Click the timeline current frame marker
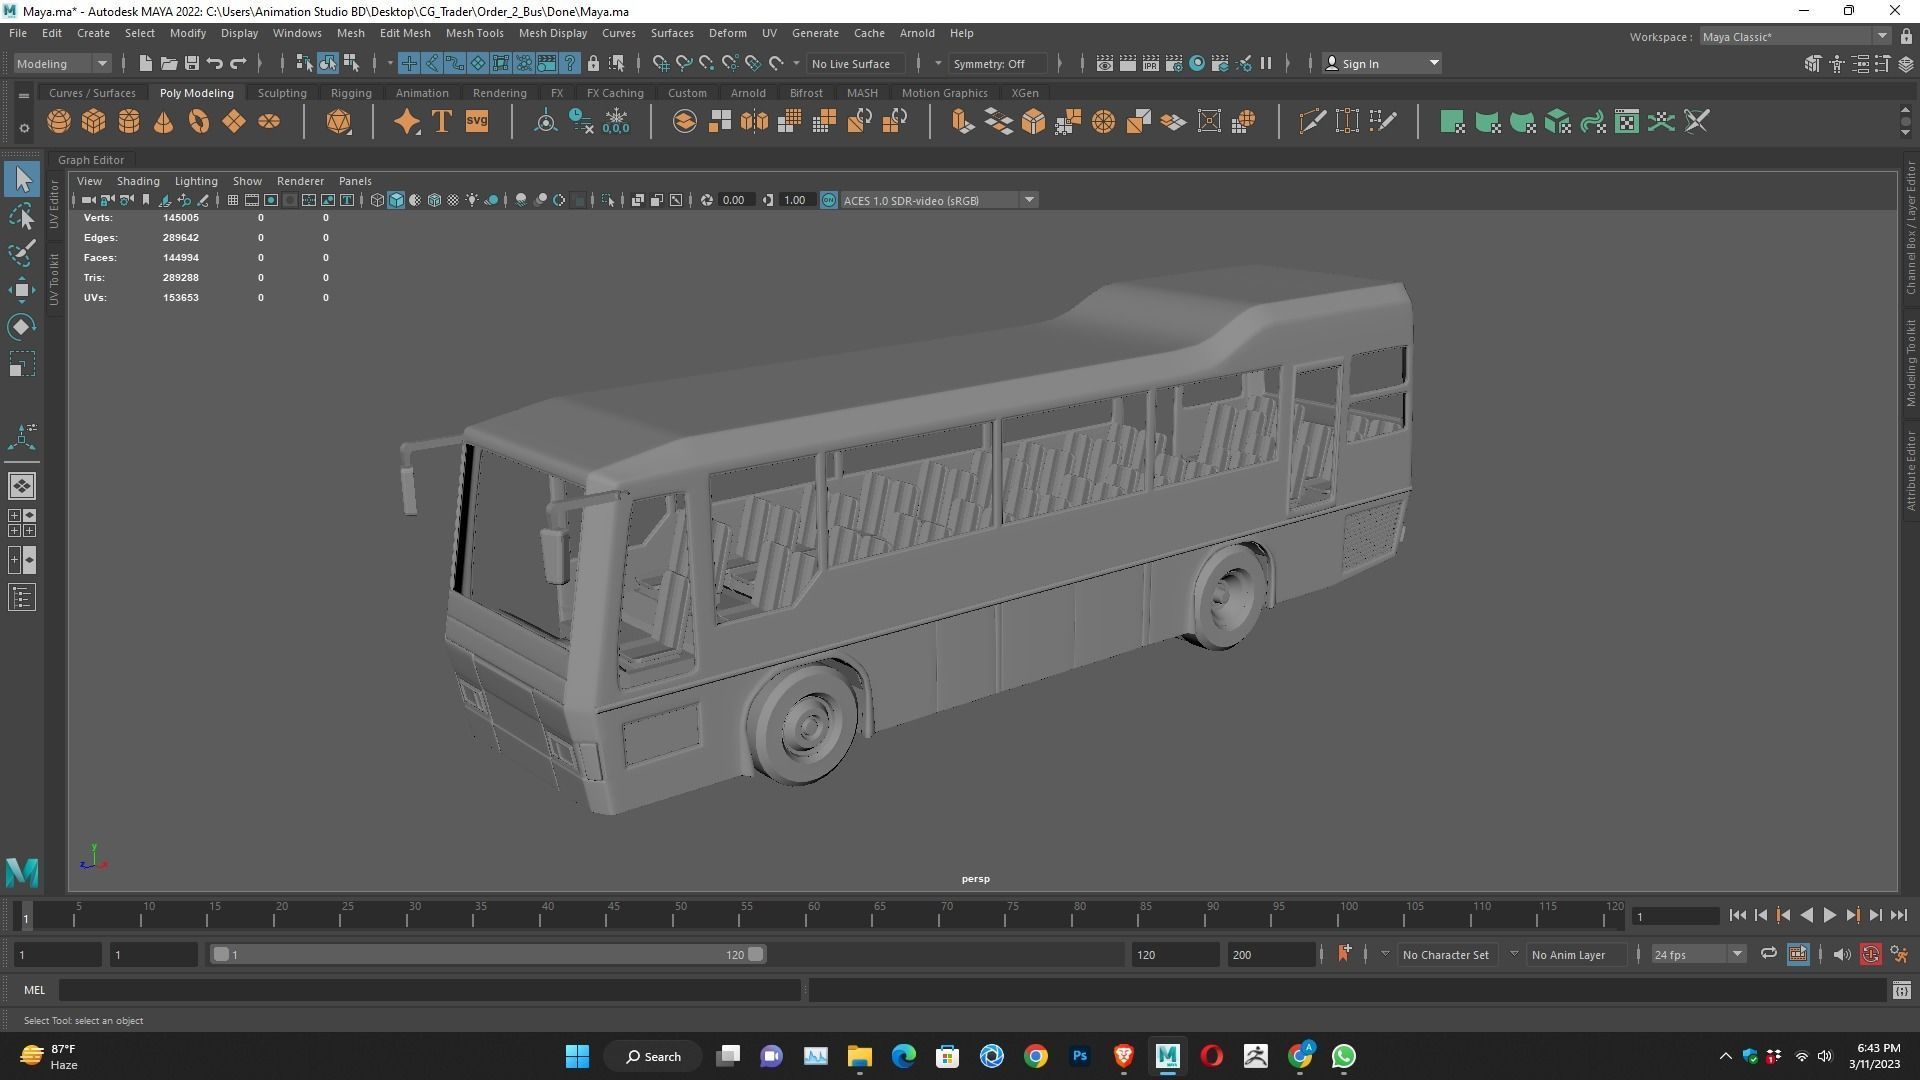 26,917
